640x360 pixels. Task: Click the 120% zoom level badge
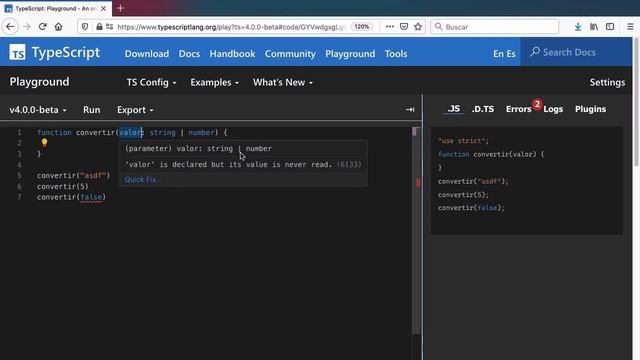coord(362,27)
